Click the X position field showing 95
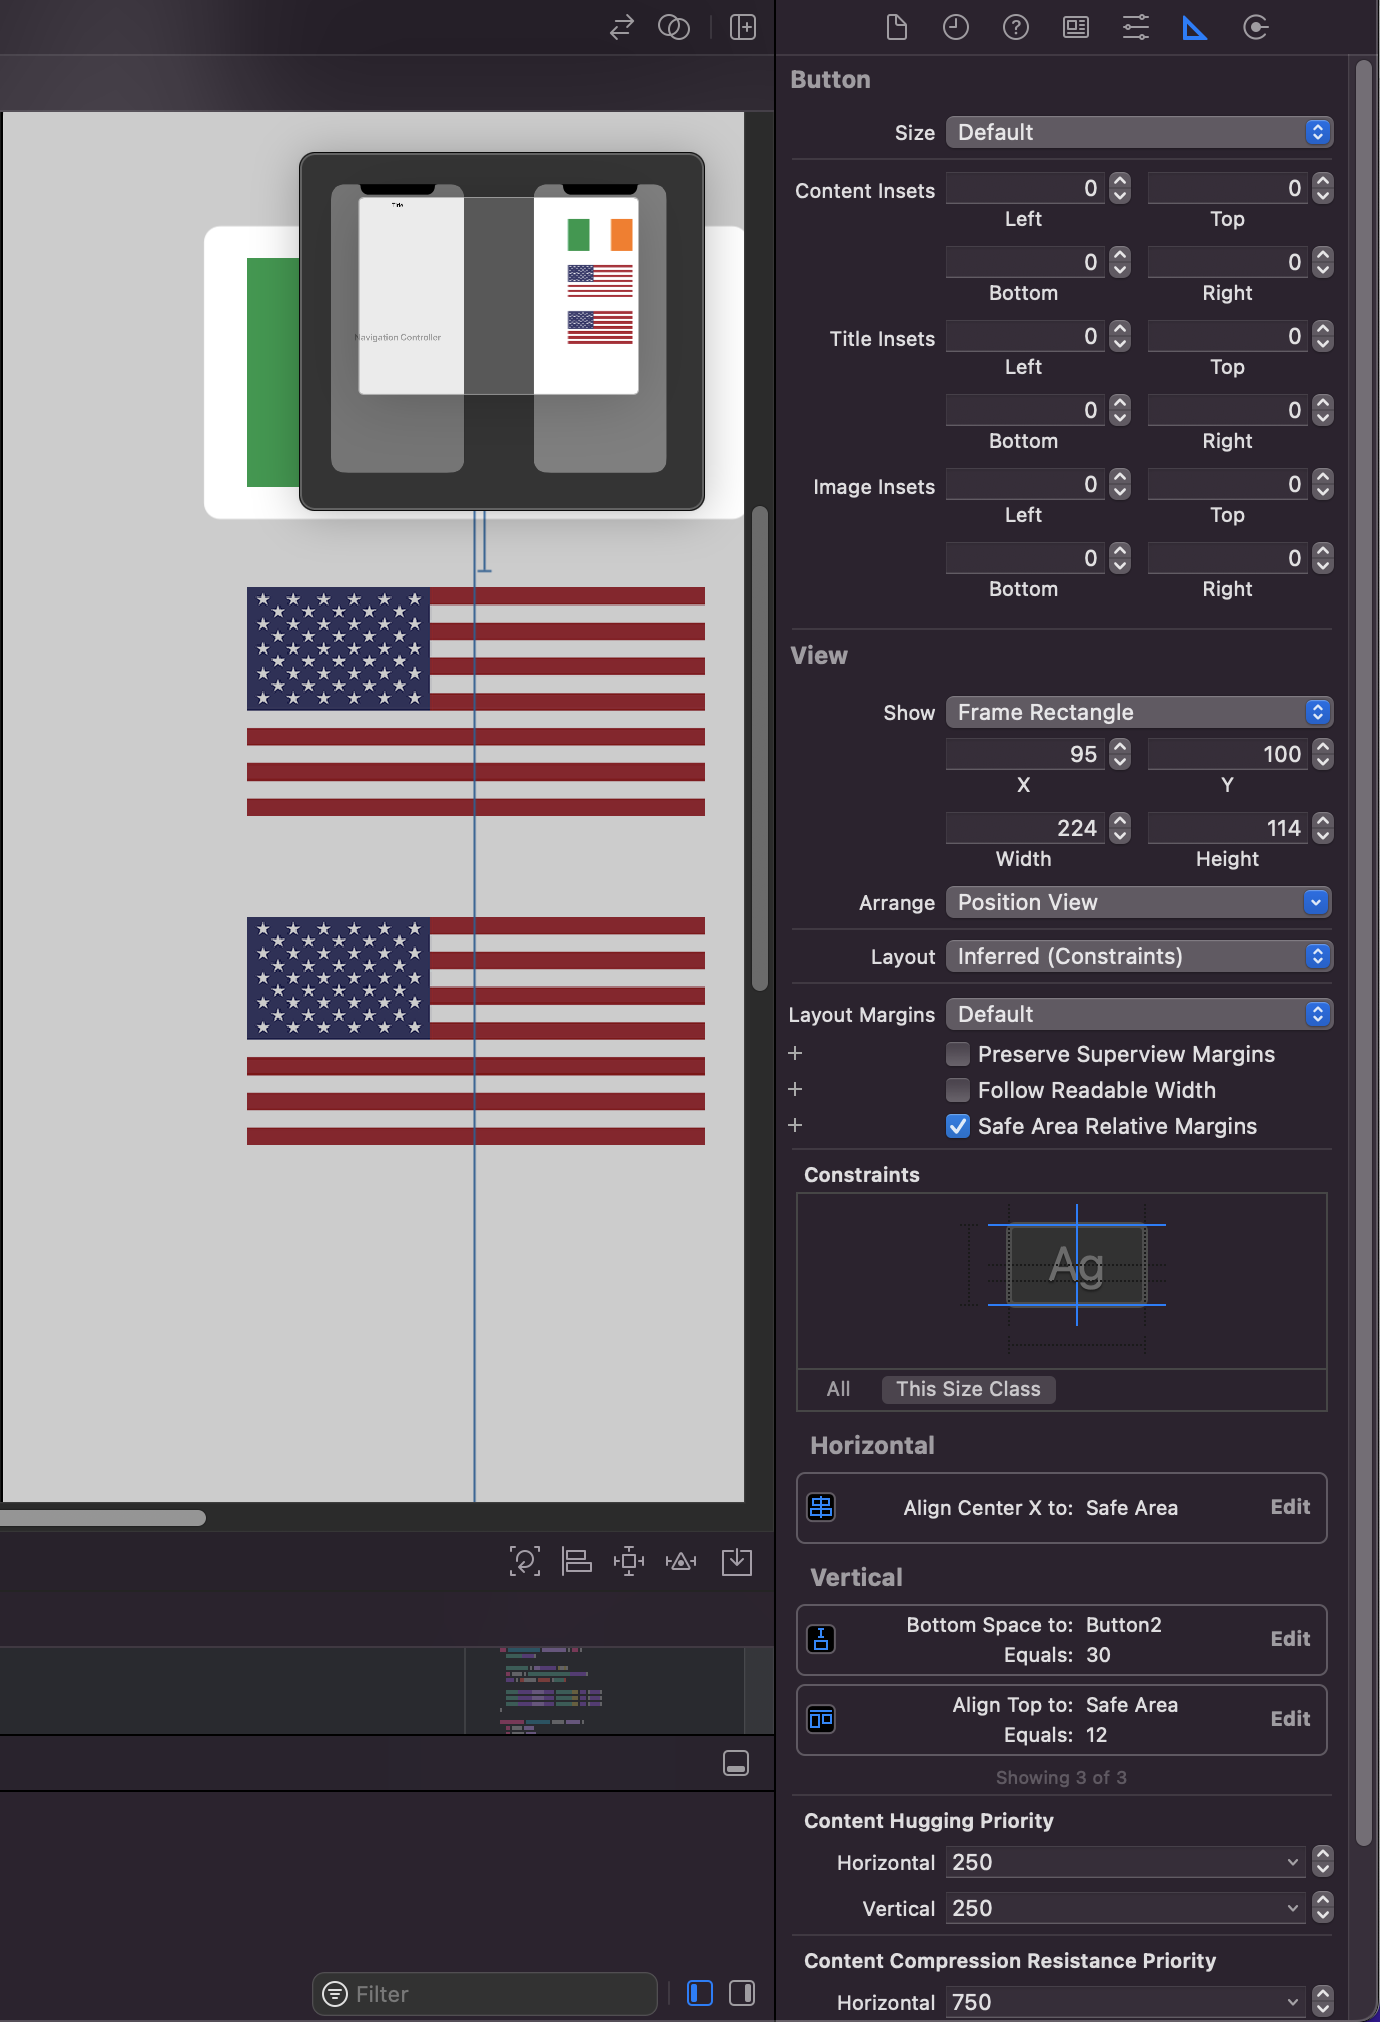Image resolution: width=1380 pixels, height=2022 pixels. point(1026,754)
